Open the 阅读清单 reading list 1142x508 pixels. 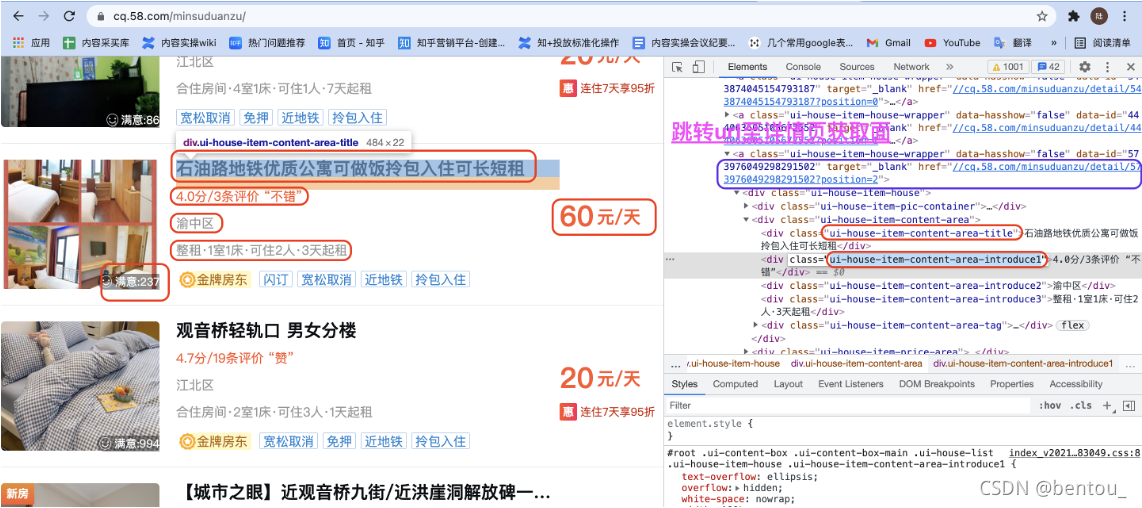1103,43
